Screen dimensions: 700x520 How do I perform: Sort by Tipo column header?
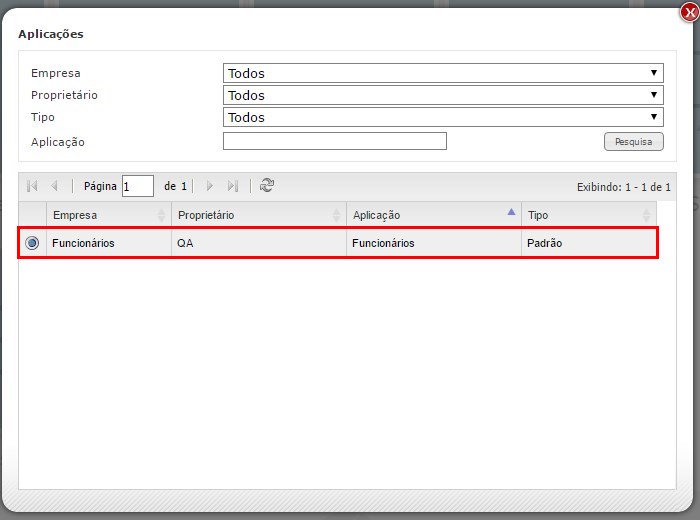click(589, 215)
